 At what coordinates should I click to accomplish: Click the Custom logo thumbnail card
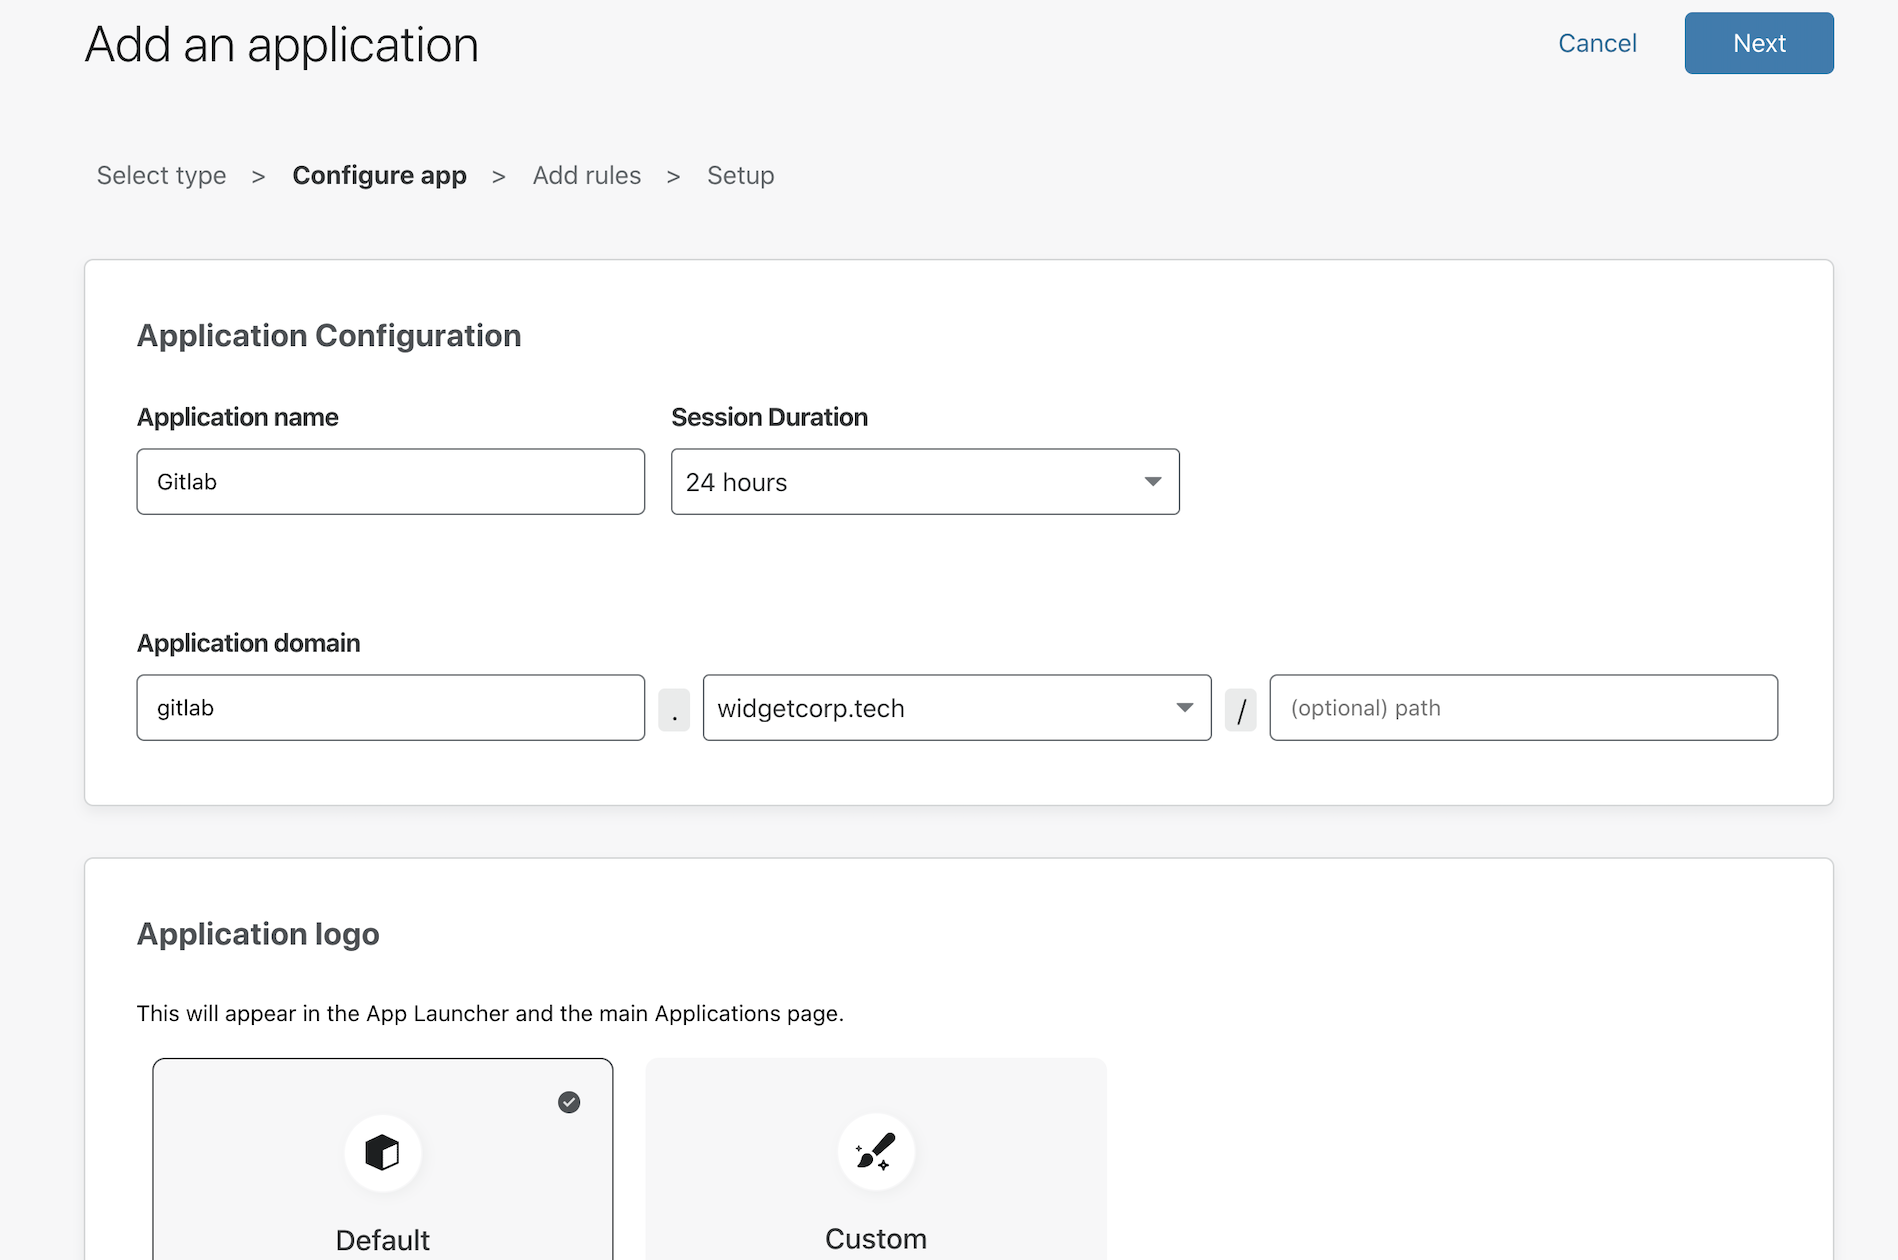[876, 1160]
